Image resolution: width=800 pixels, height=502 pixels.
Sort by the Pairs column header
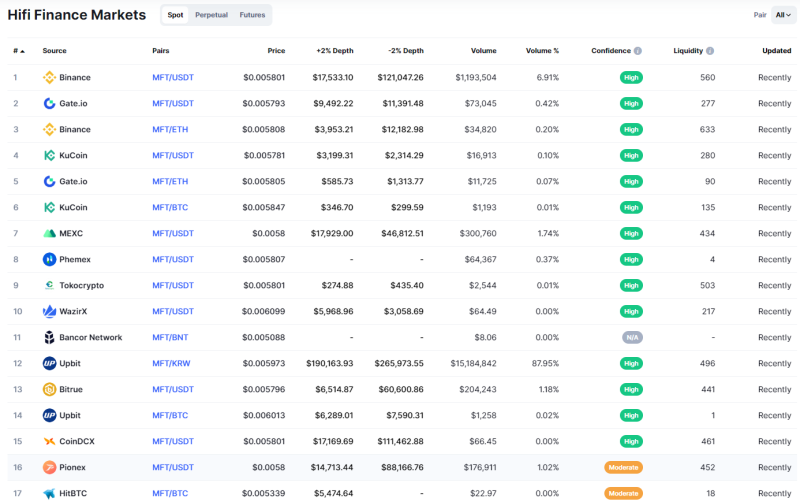tap(161, 51)
